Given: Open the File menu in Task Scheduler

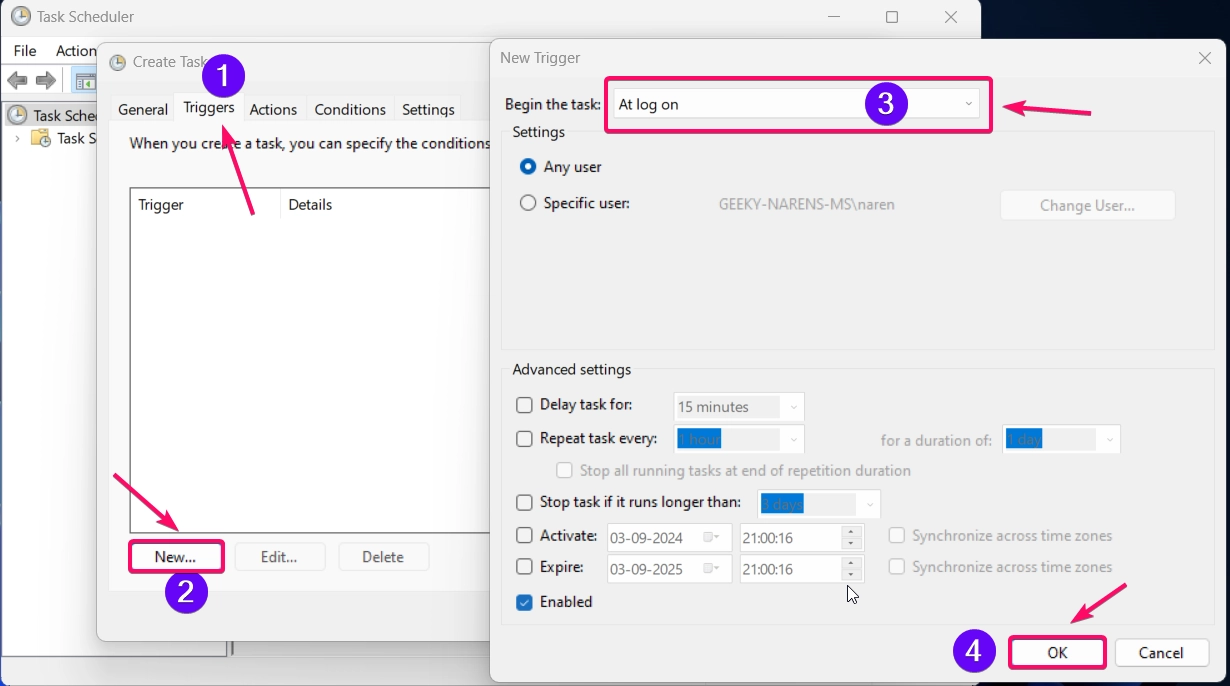Looking at the screenshot, I should point(25,50).
